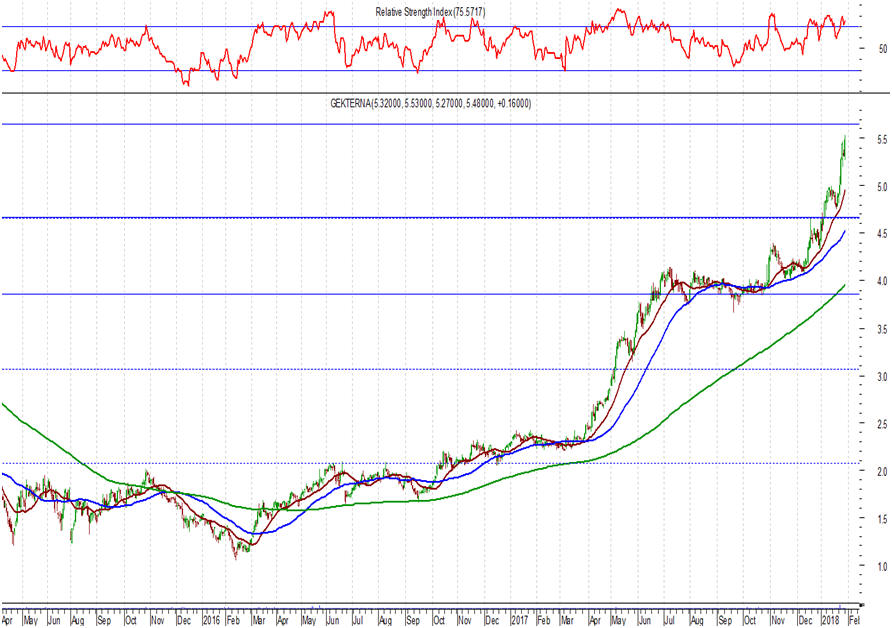Screen dimensions: 892x628
Task: Click the 2018 year label on date axis
Action: [x=831, y=620]
